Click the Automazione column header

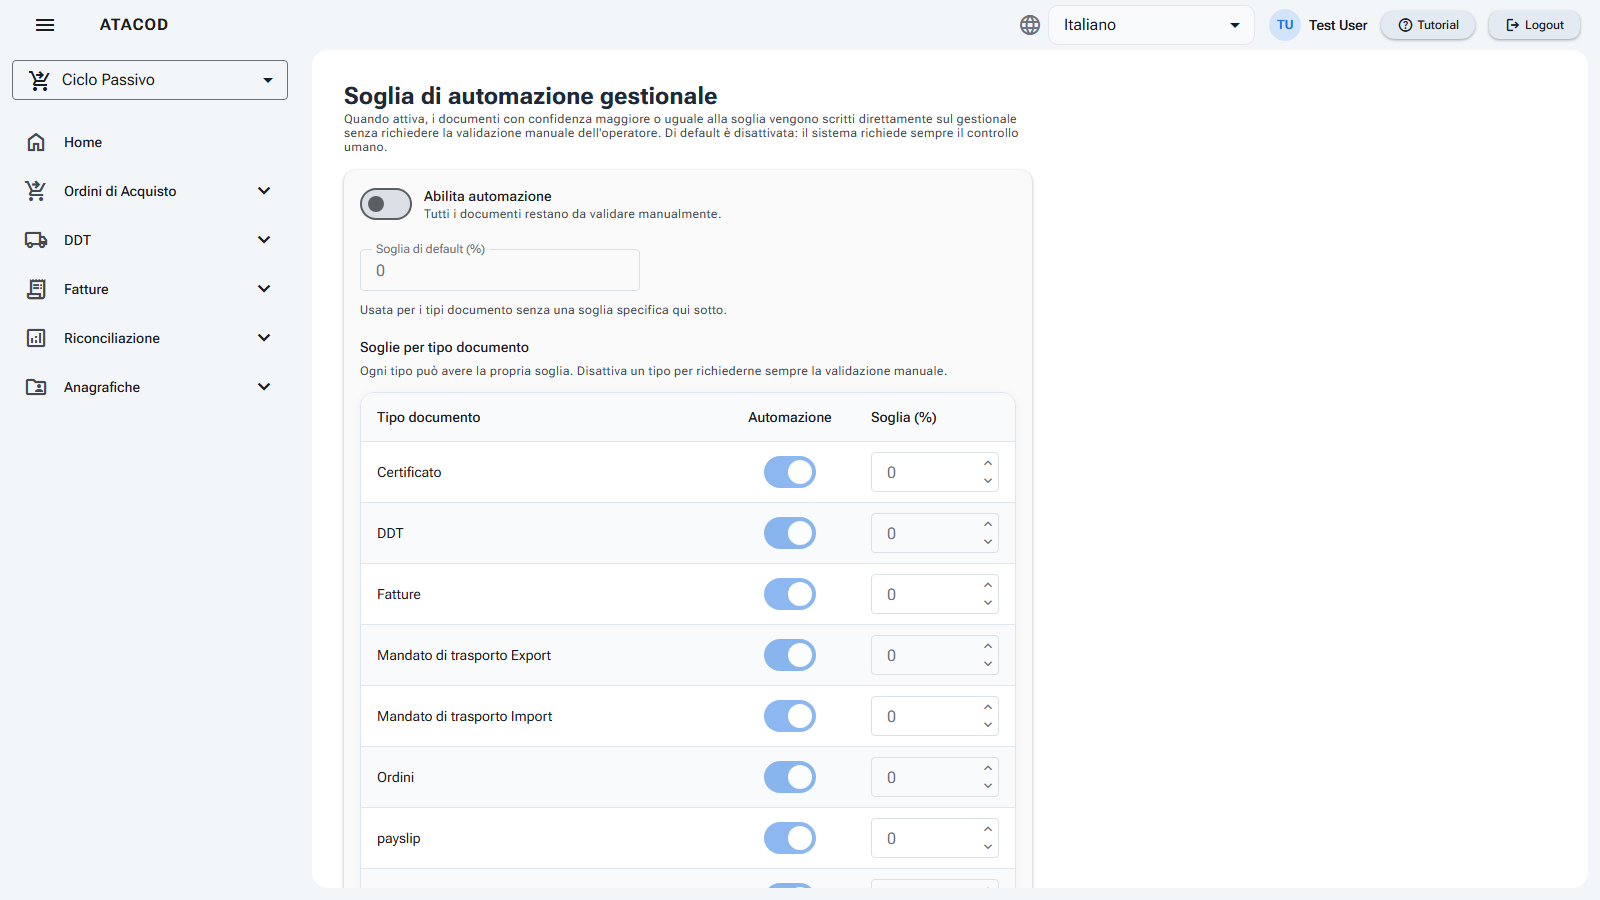click(790, 417)
